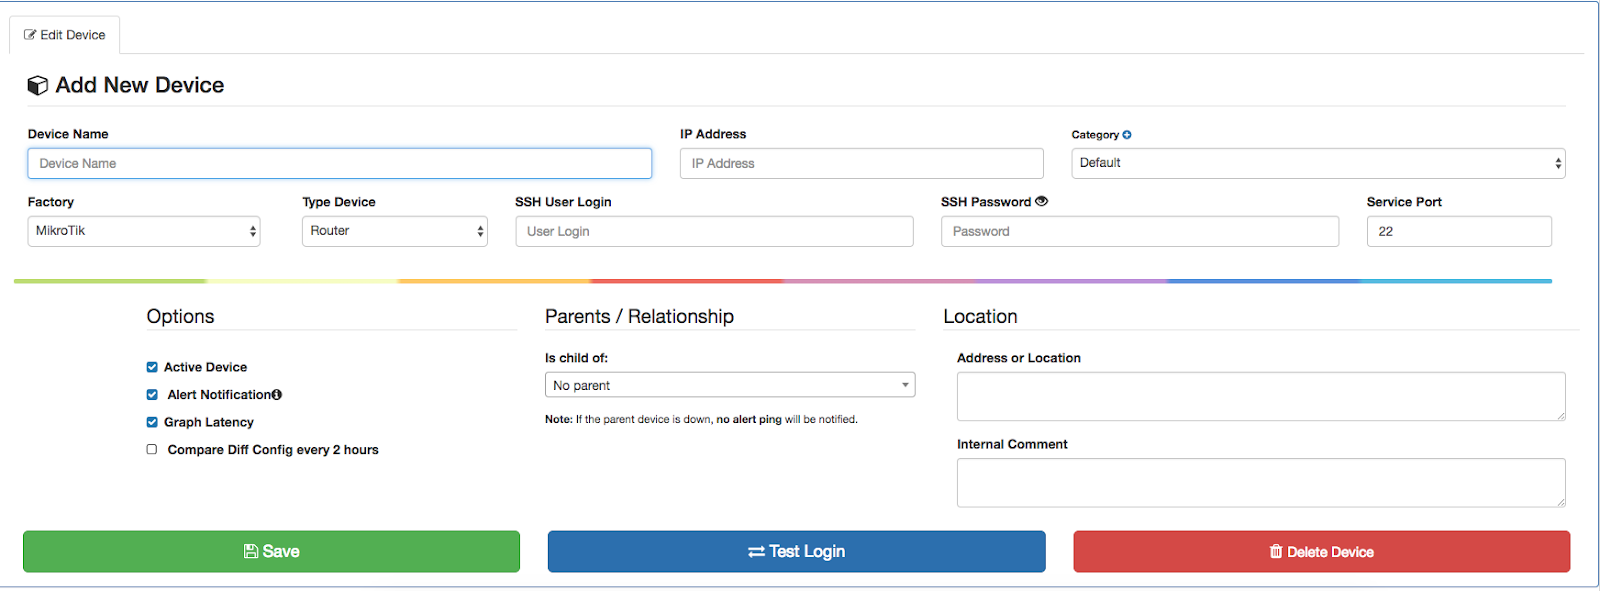Click the multicolor divider bar
1600x591 pixels.
[x=783, y=281]
